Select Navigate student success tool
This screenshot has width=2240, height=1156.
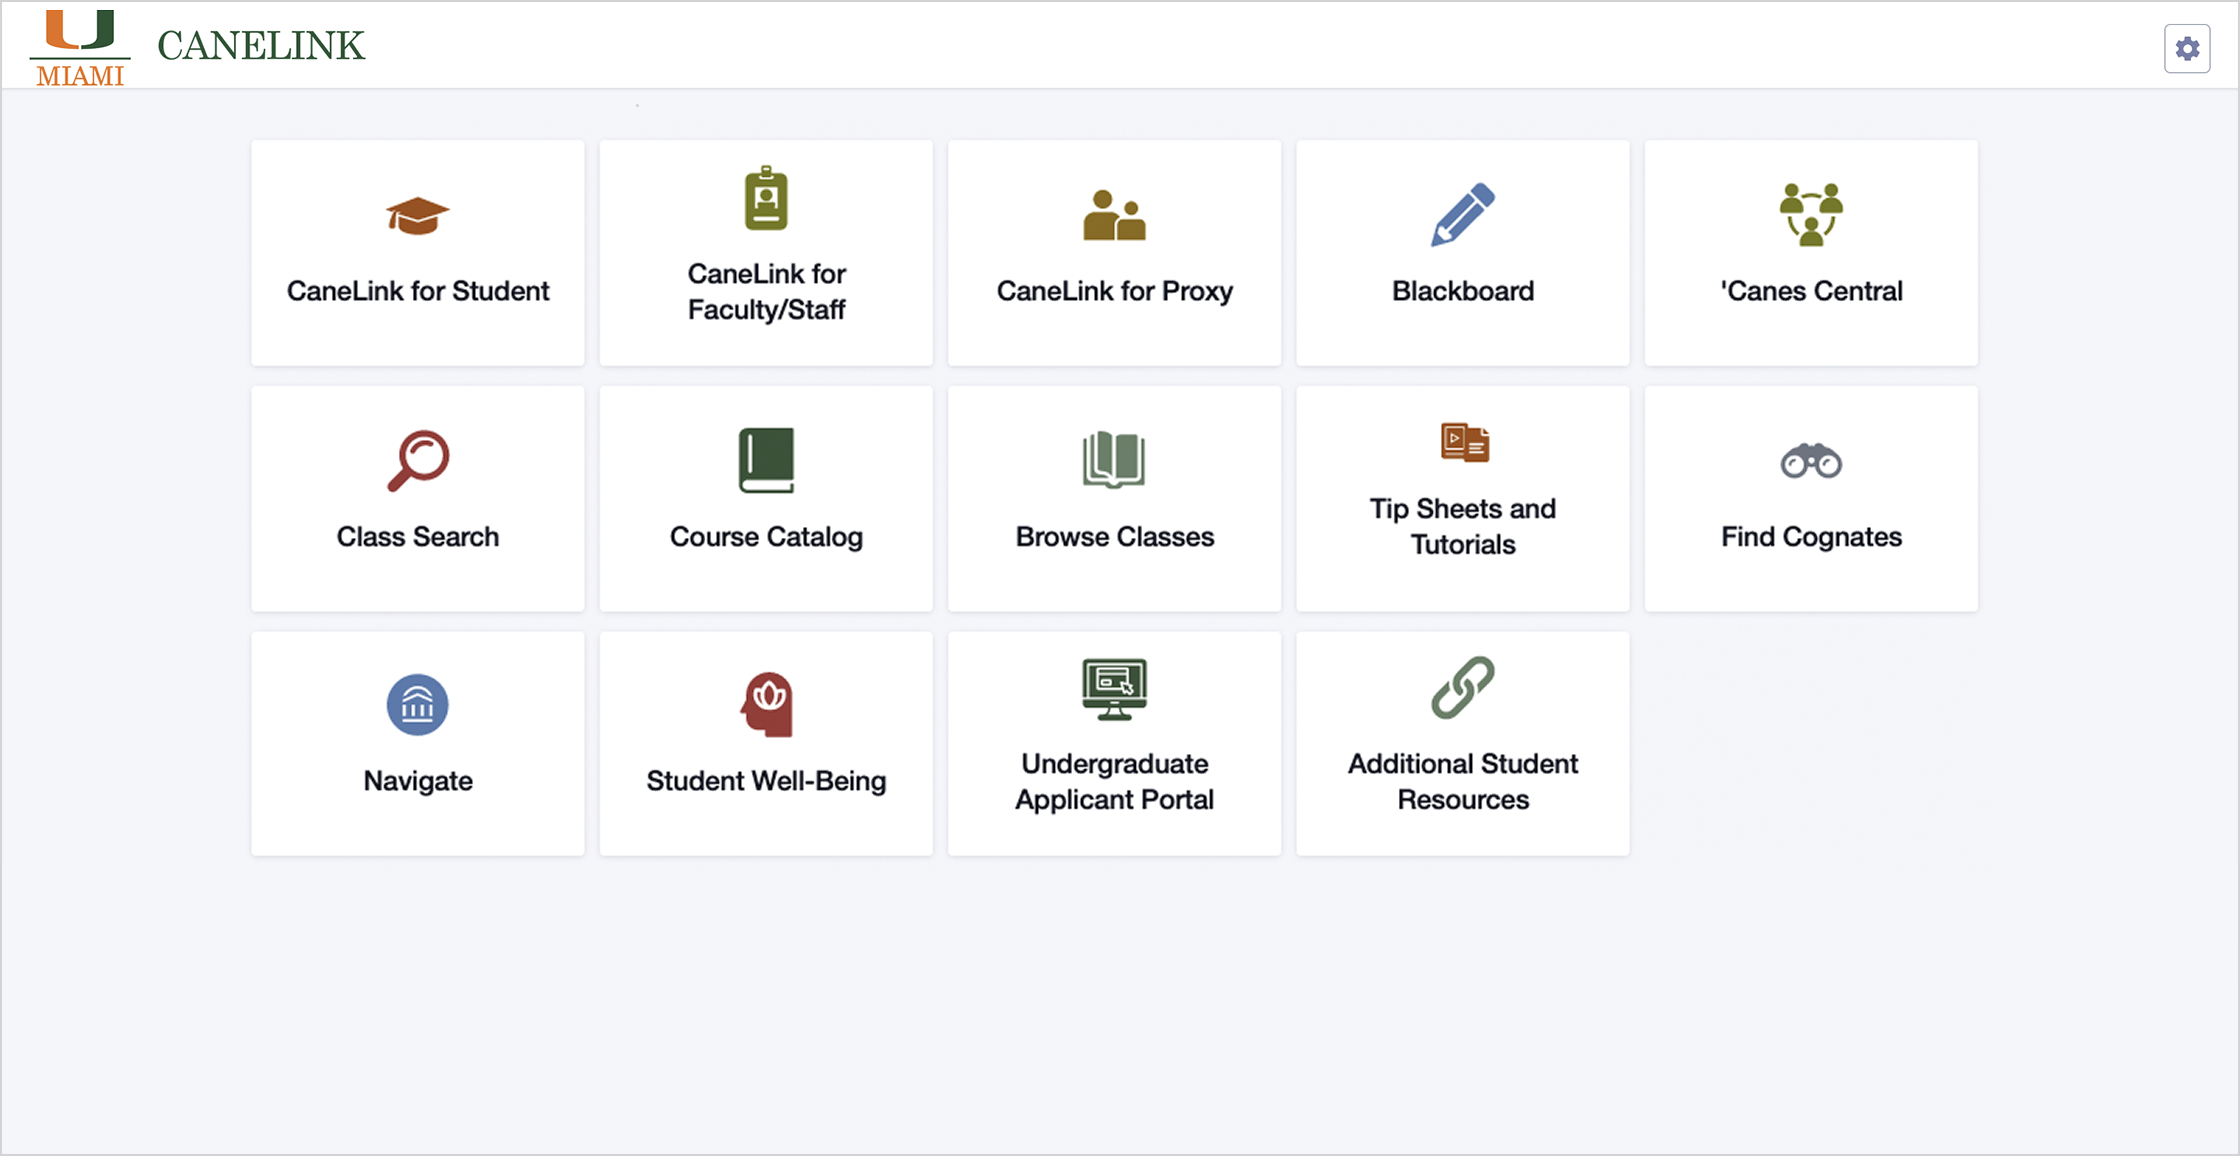(417, 743)
